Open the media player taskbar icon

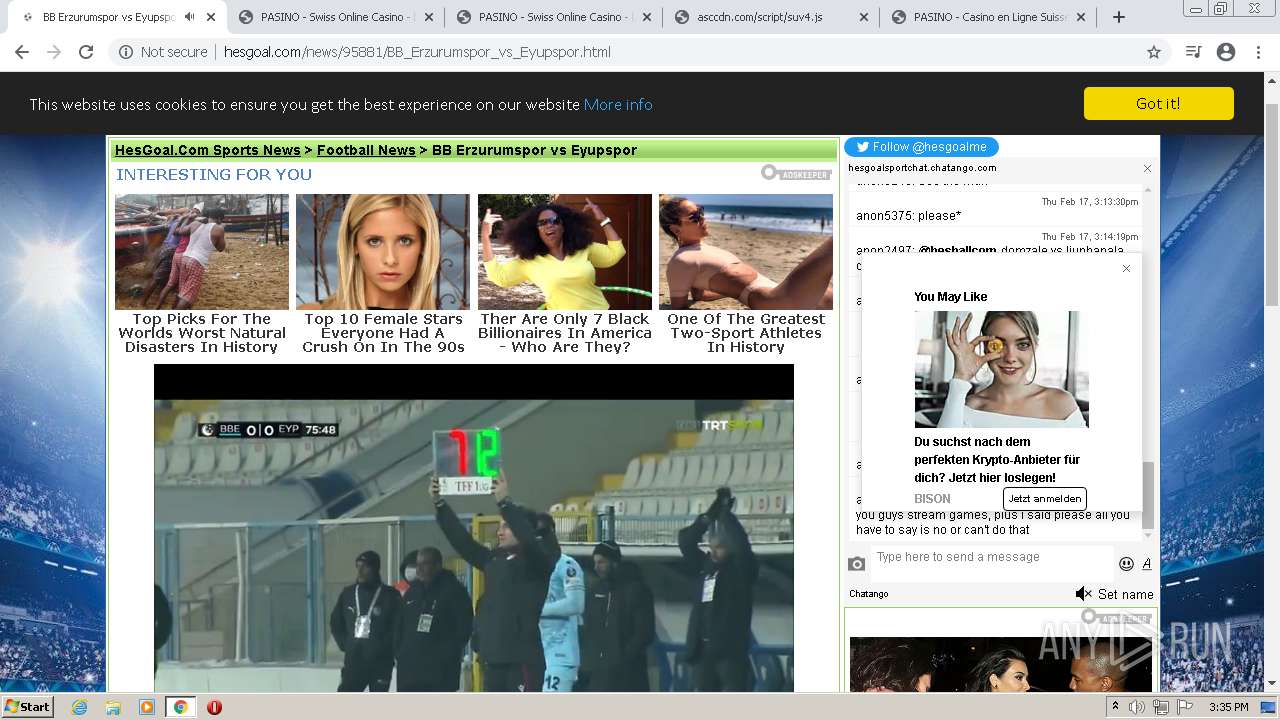[x=147, y=707]
